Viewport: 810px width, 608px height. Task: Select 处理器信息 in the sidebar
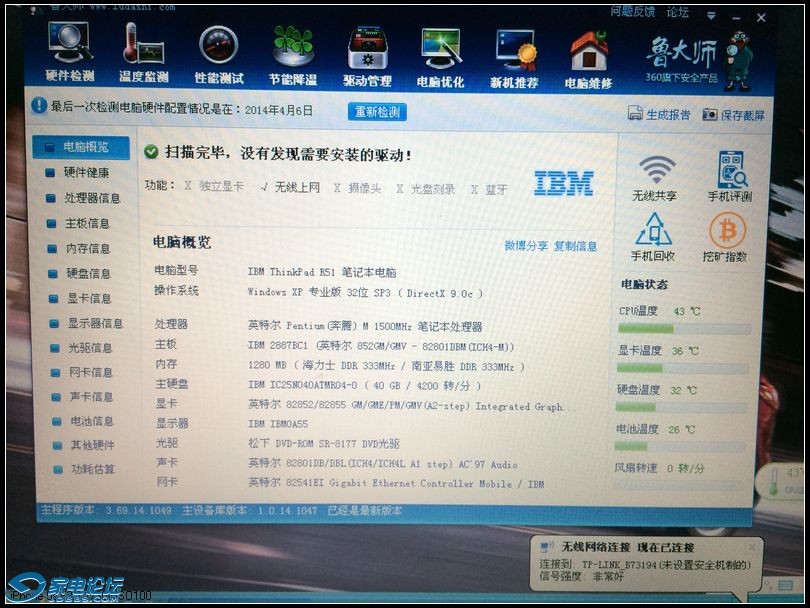tap(92, 199)
